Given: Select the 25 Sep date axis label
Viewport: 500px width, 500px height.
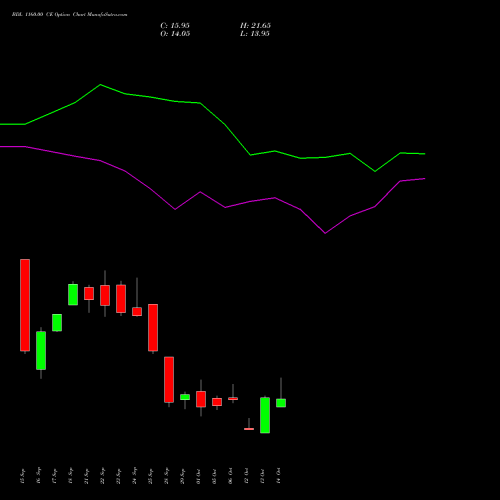Looking at the screenshot, I should coord(151,476).
